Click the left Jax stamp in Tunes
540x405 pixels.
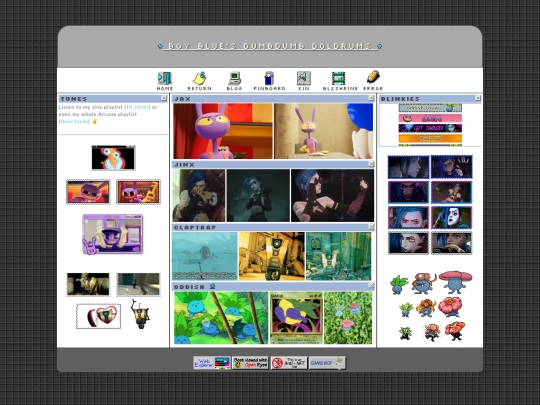tap(88, 192)
